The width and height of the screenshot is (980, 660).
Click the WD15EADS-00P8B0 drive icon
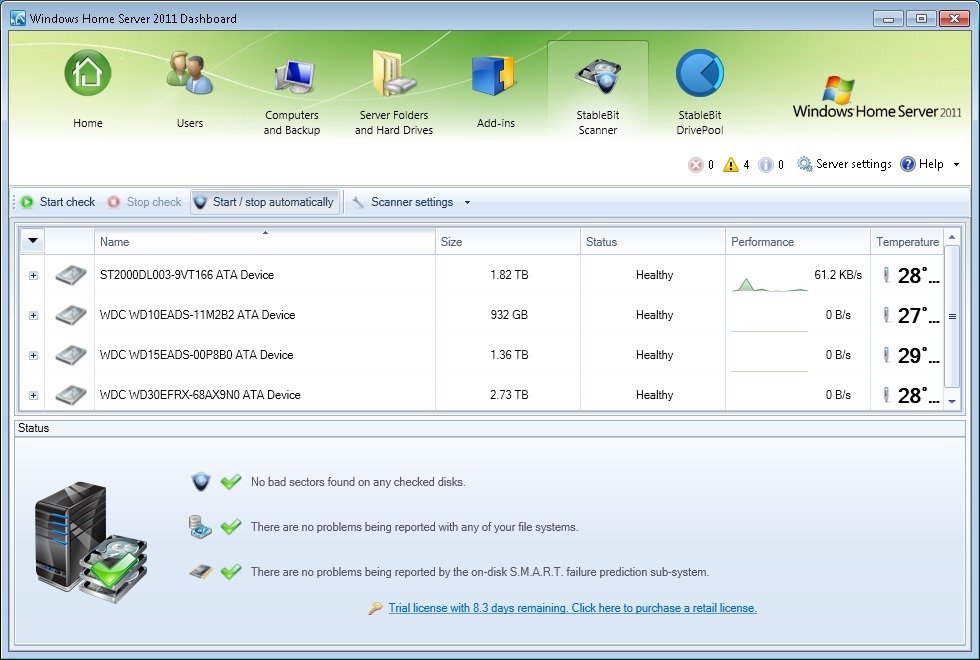coord(71,355)
